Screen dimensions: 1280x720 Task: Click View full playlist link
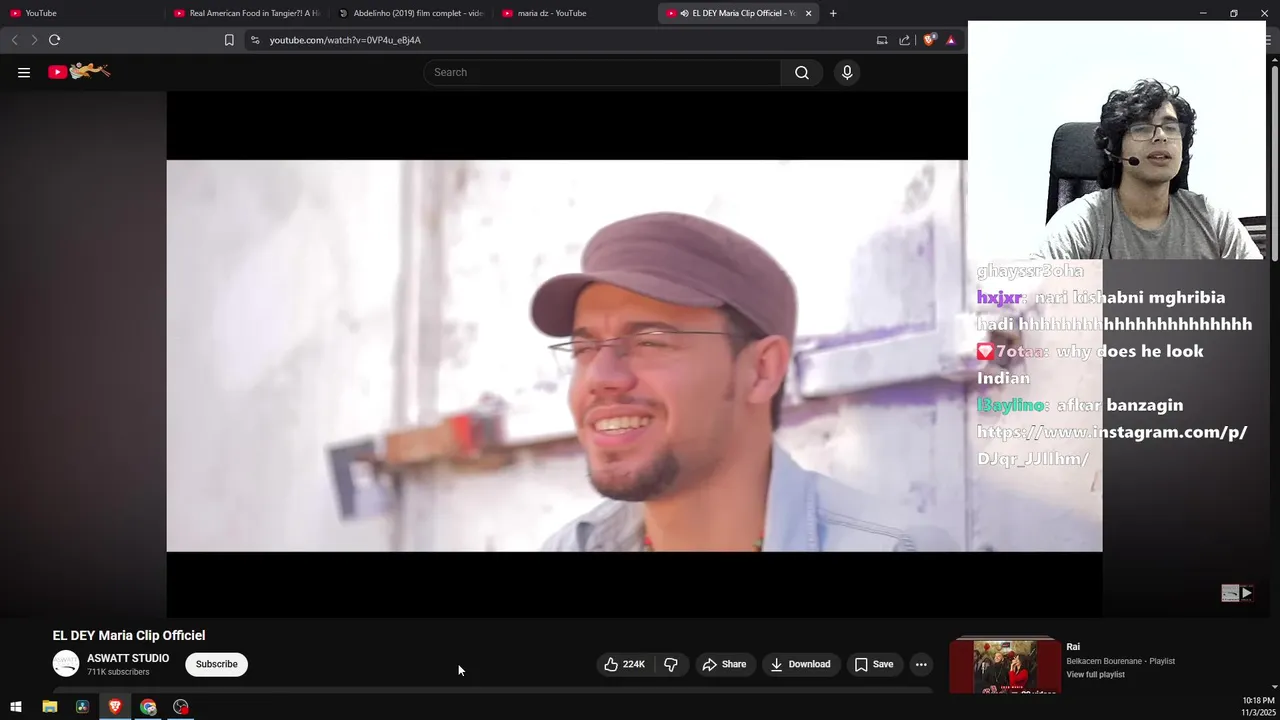1095,675
